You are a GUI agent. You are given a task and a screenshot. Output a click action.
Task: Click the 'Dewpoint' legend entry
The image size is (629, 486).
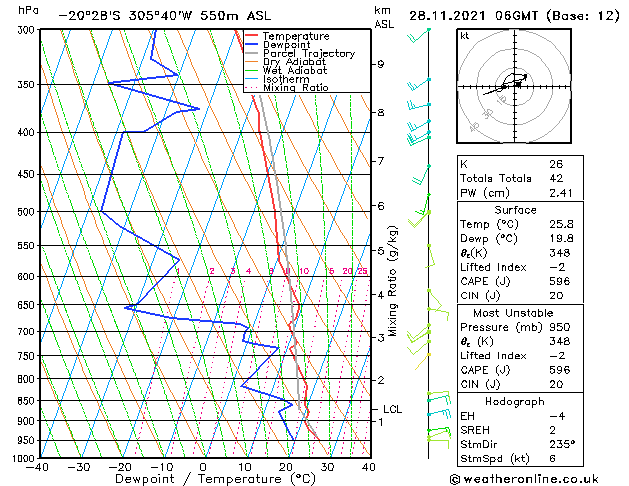(x=278, y=45)
